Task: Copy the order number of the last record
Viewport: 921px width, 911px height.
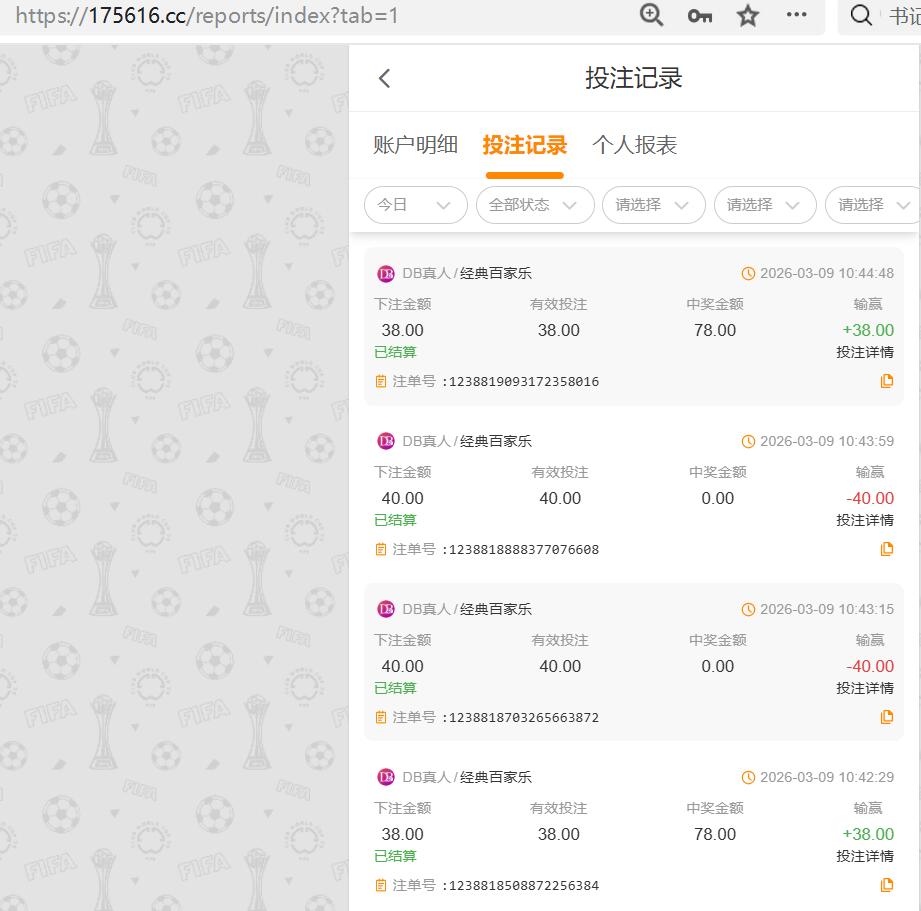Action: [x=886, y=884]
